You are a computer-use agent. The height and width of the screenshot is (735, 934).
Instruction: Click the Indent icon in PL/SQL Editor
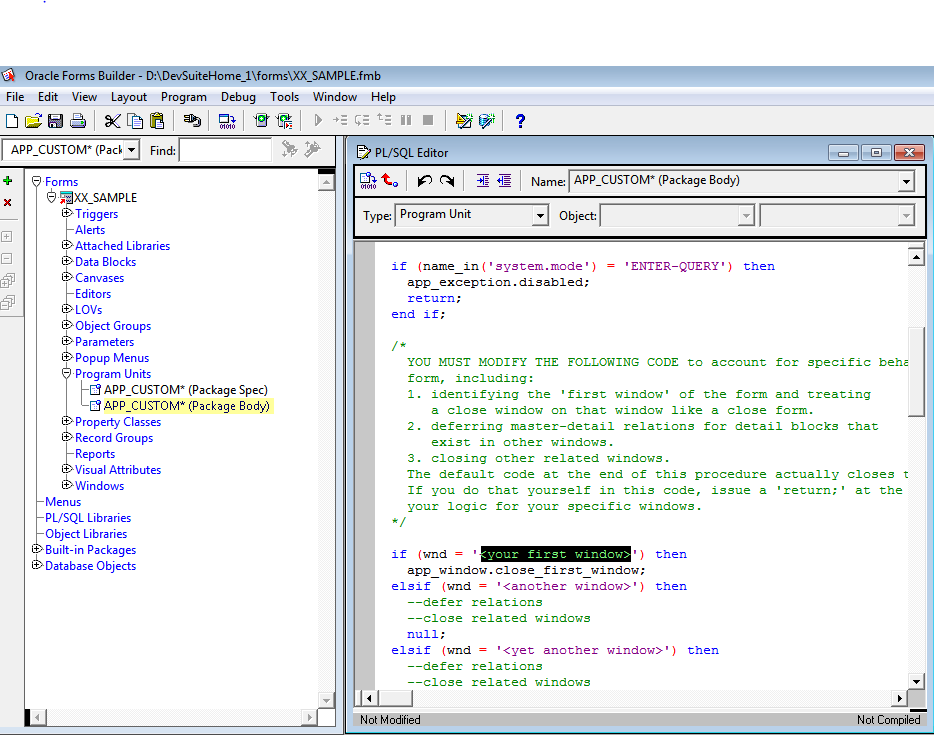click(483, 181)
